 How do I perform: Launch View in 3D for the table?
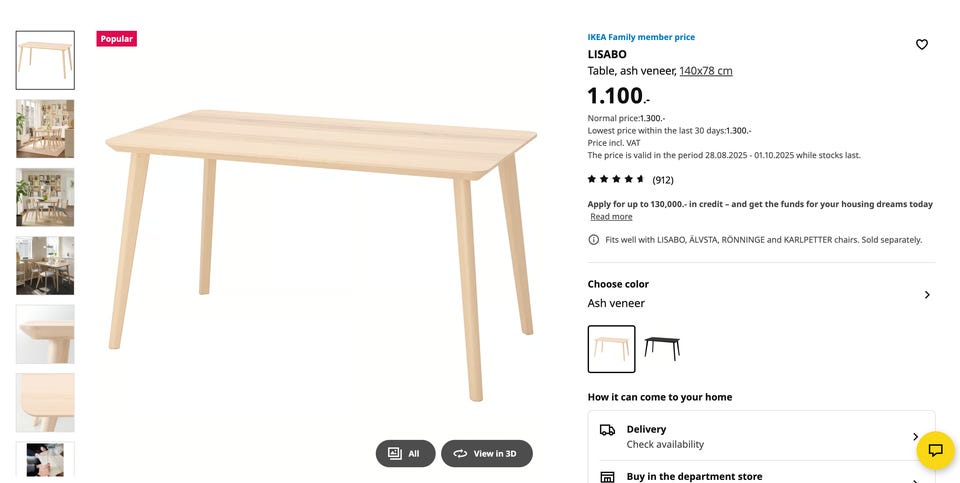click(x=486, y=453)
